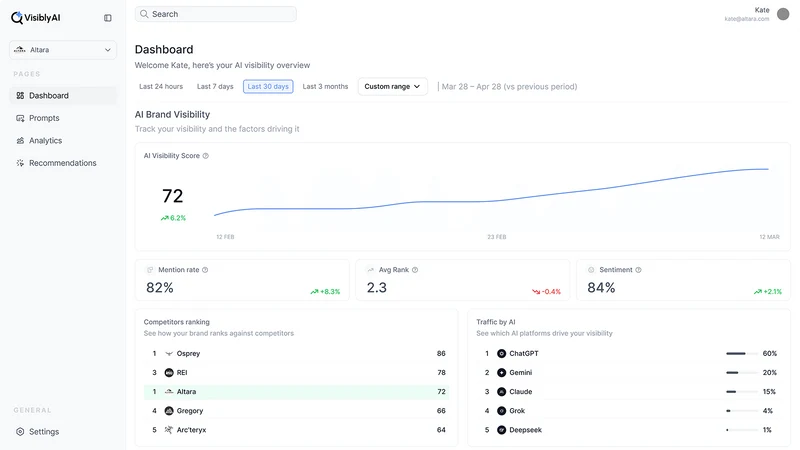Click the +8.3% mention rate change
The height and width of the screenshot is (450, 800).
click(325, 292)
